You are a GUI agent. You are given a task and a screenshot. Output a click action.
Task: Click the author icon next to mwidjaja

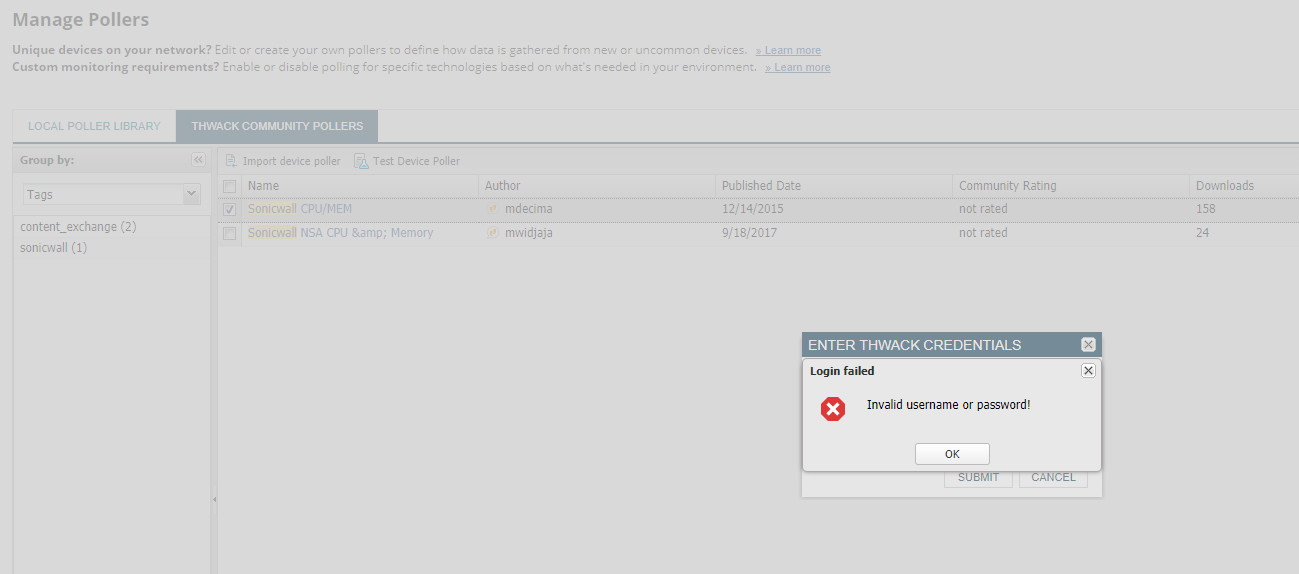(x=492, y=233)
